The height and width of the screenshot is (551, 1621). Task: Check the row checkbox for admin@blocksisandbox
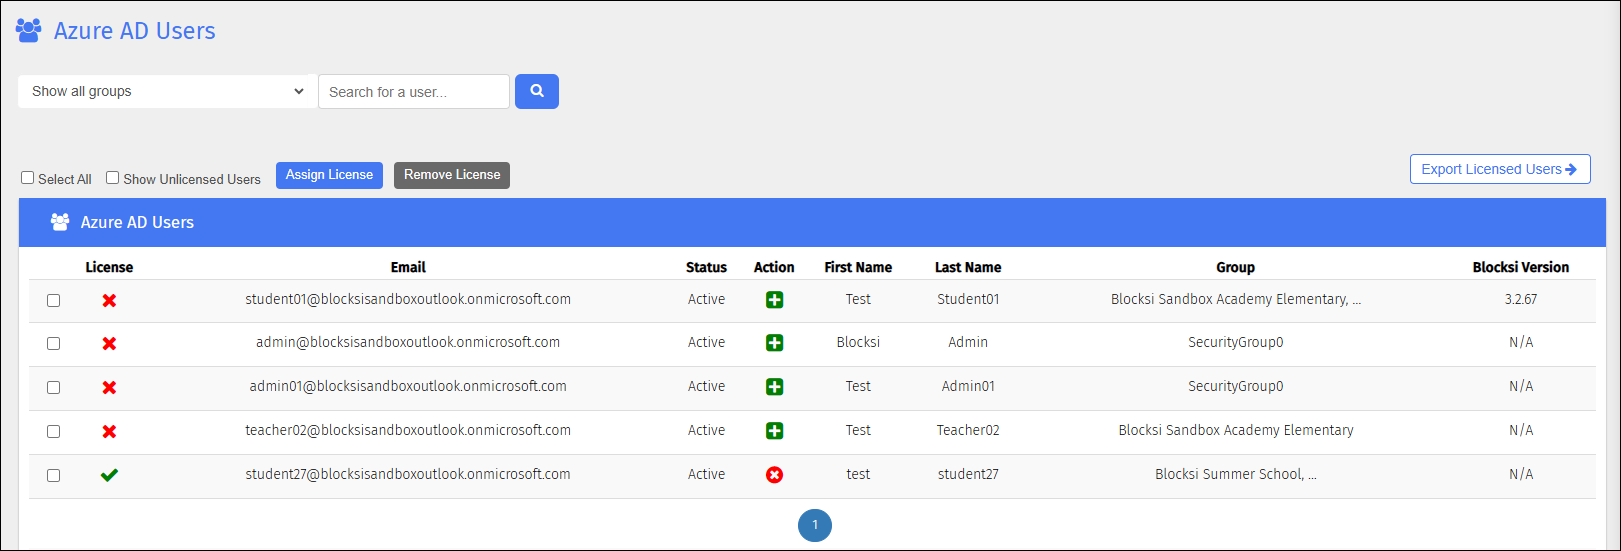click(54, 343)
